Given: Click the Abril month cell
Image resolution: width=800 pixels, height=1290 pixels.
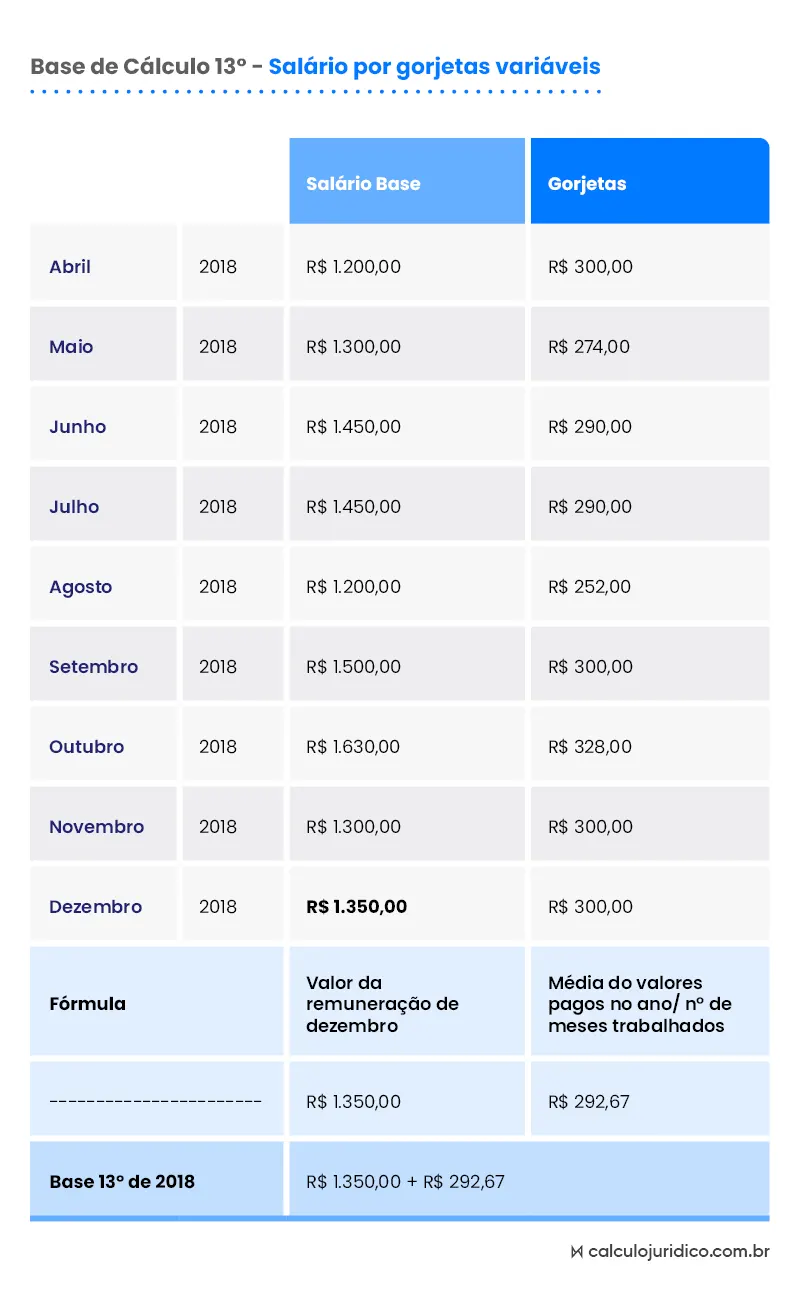Looking at the screenshot, I should click(70, 267).
